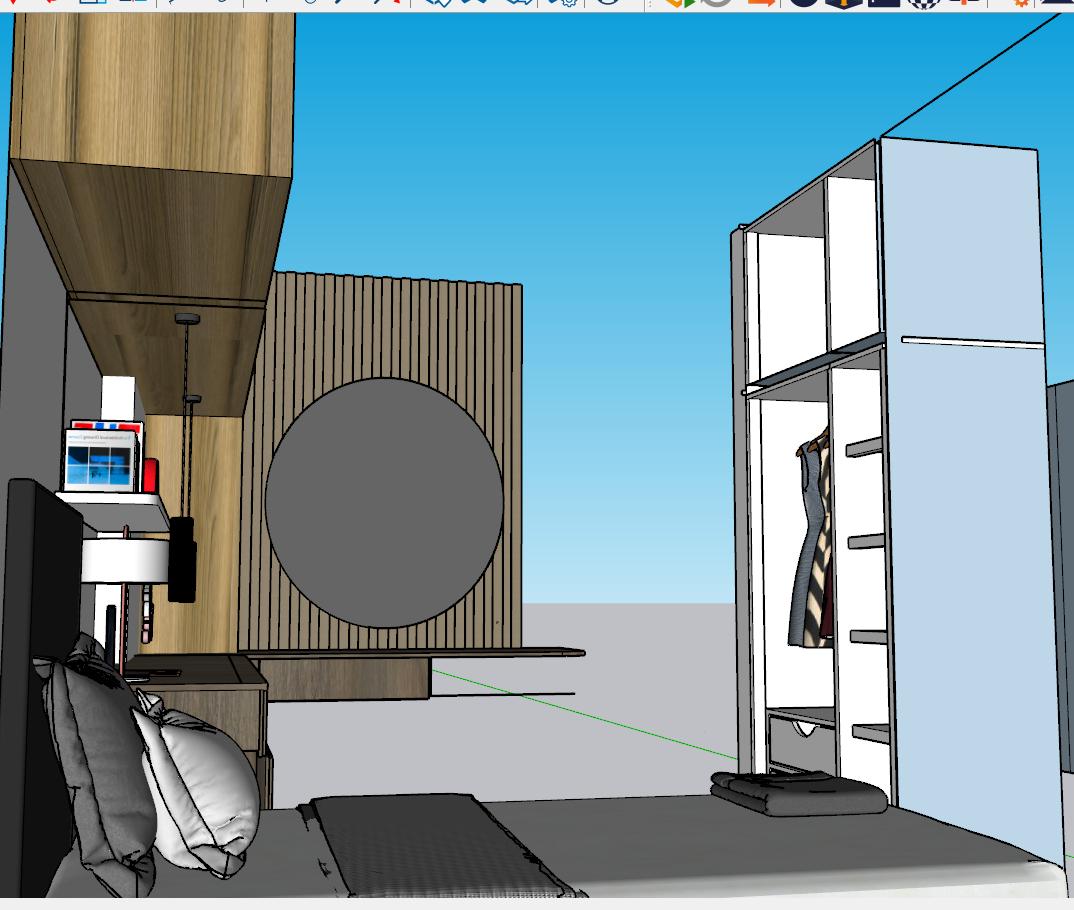This screenshot has height=910, width=1074.
Task: Click the orange gear icon at far right
Action: [1021, 3]
